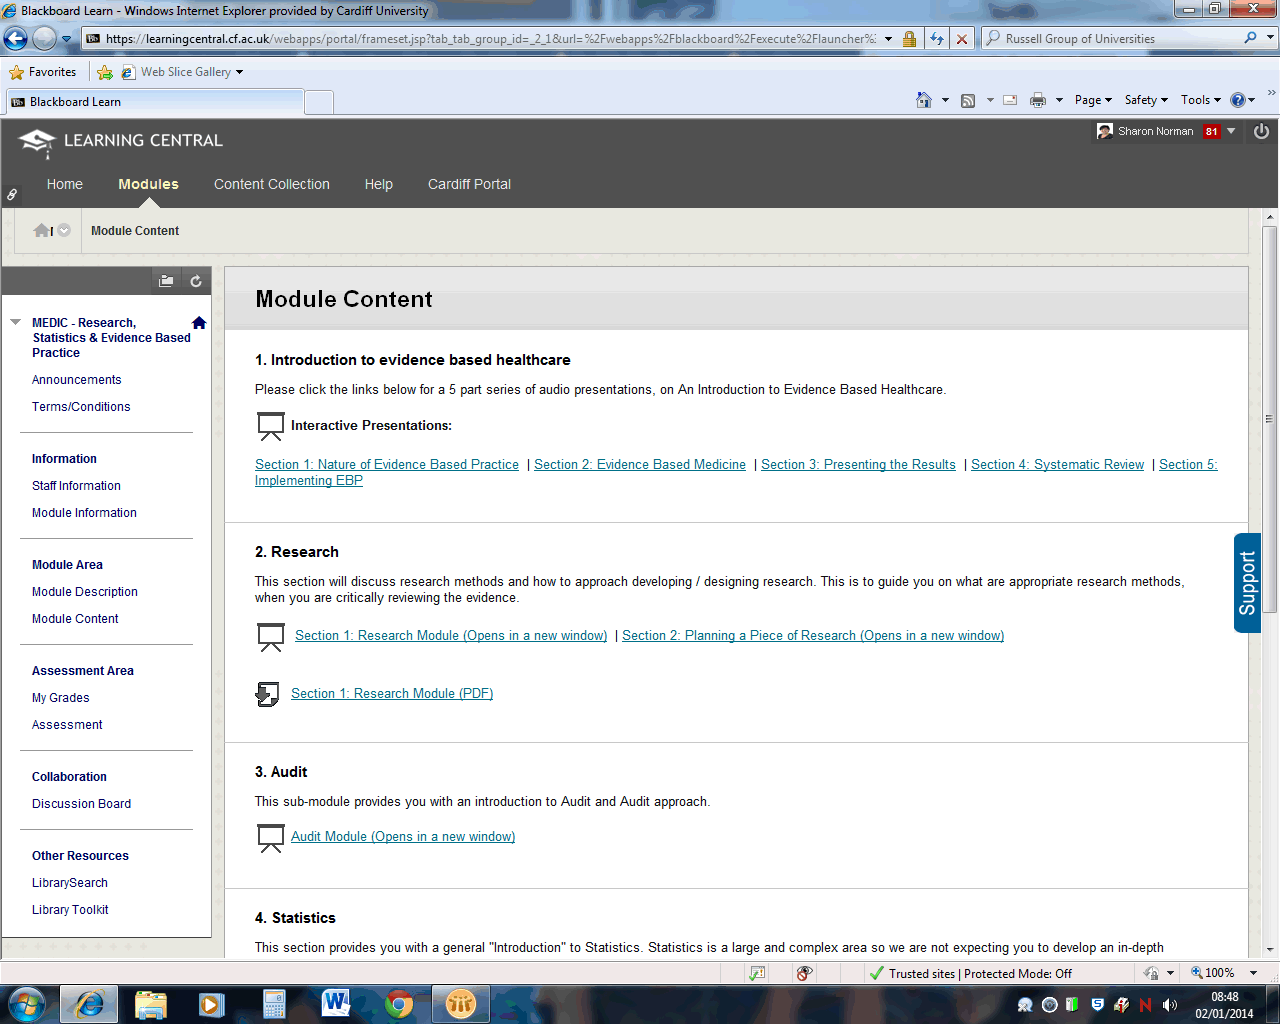Screen dimensions: 1280x1024
Task: Refresh the course menu panel
Action: coord(196,282)
